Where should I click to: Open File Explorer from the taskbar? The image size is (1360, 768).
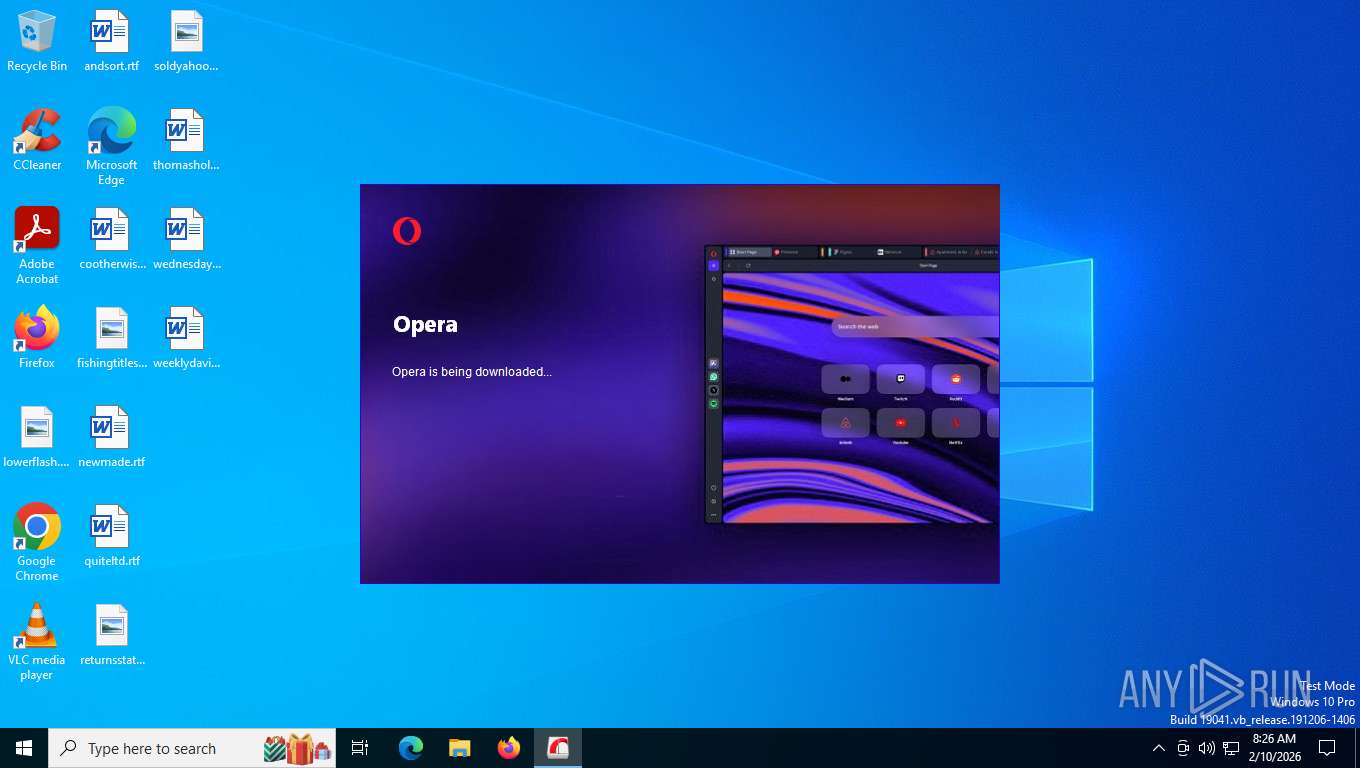click(x=459, y=748)
